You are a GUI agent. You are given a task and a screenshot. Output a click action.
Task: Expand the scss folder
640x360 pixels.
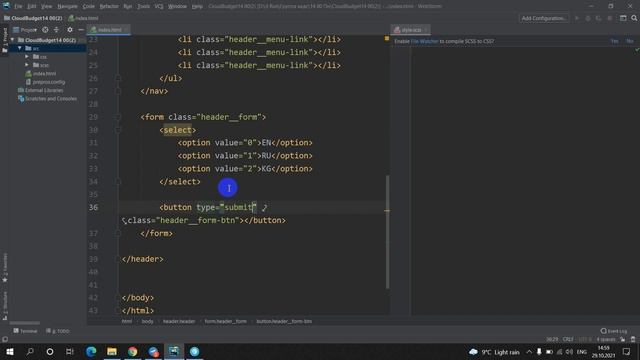coord(27,64)
